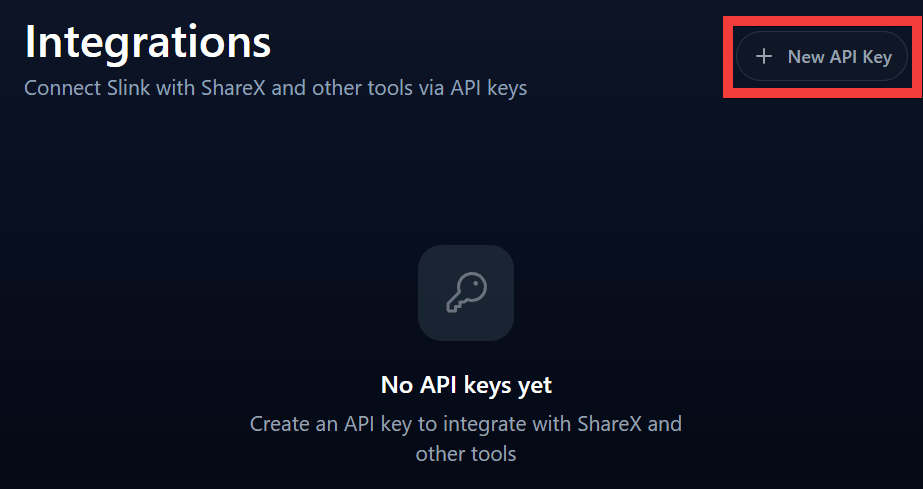923x489 pixels.
Task: Click the New API Key button
Action: [x=821, y=57]
